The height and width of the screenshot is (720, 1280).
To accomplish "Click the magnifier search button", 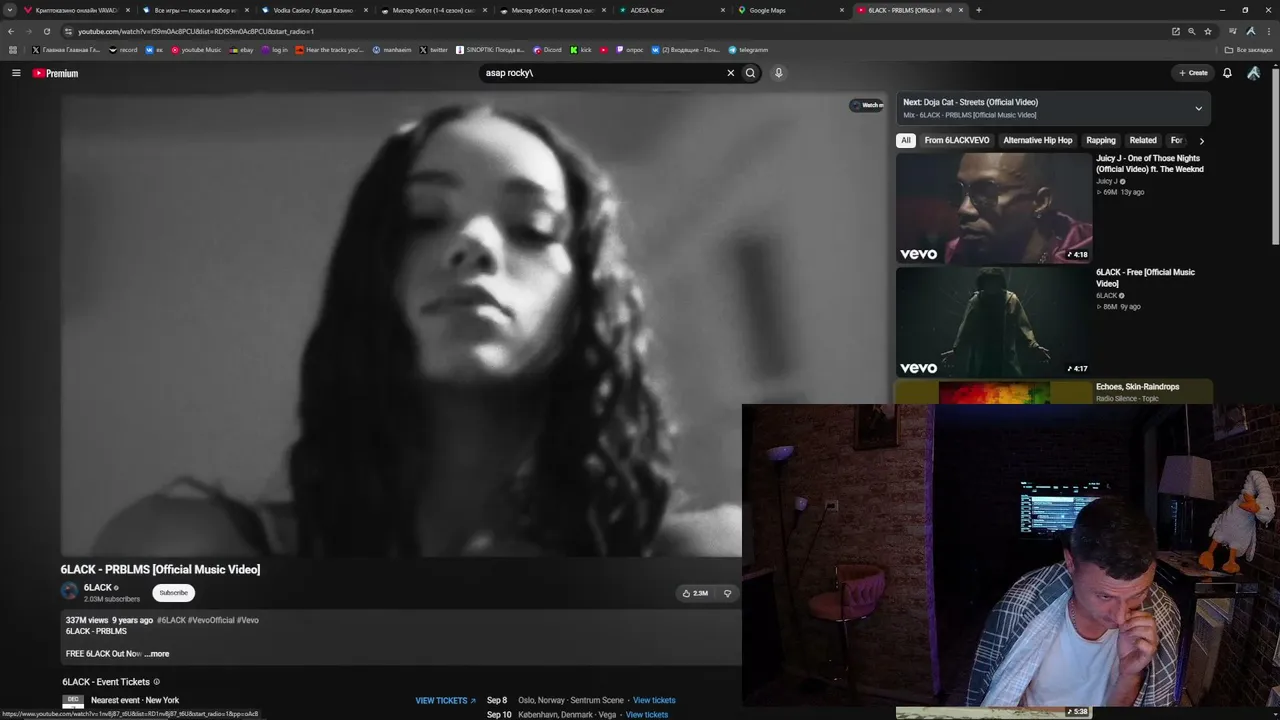I will tap(750, 73).
